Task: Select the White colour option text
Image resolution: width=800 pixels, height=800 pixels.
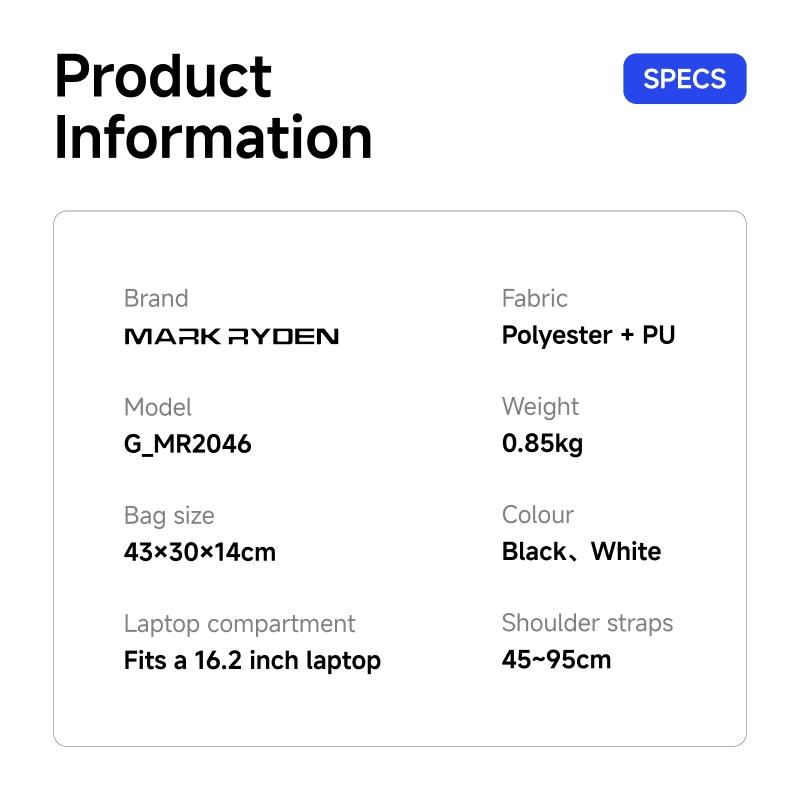Action: coord(626,552)
